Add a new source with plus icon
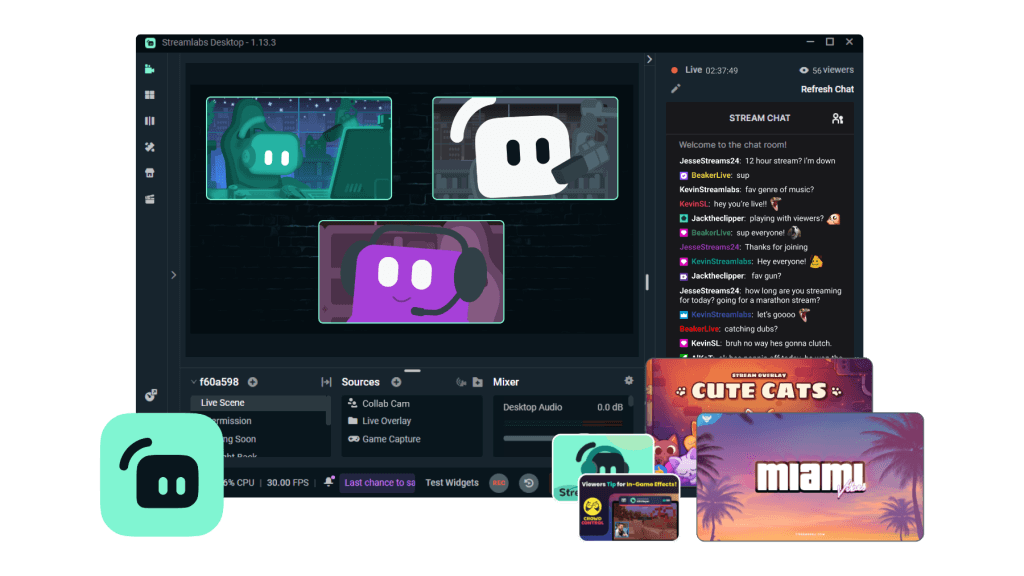1024x576 pixels. [396, 382]
